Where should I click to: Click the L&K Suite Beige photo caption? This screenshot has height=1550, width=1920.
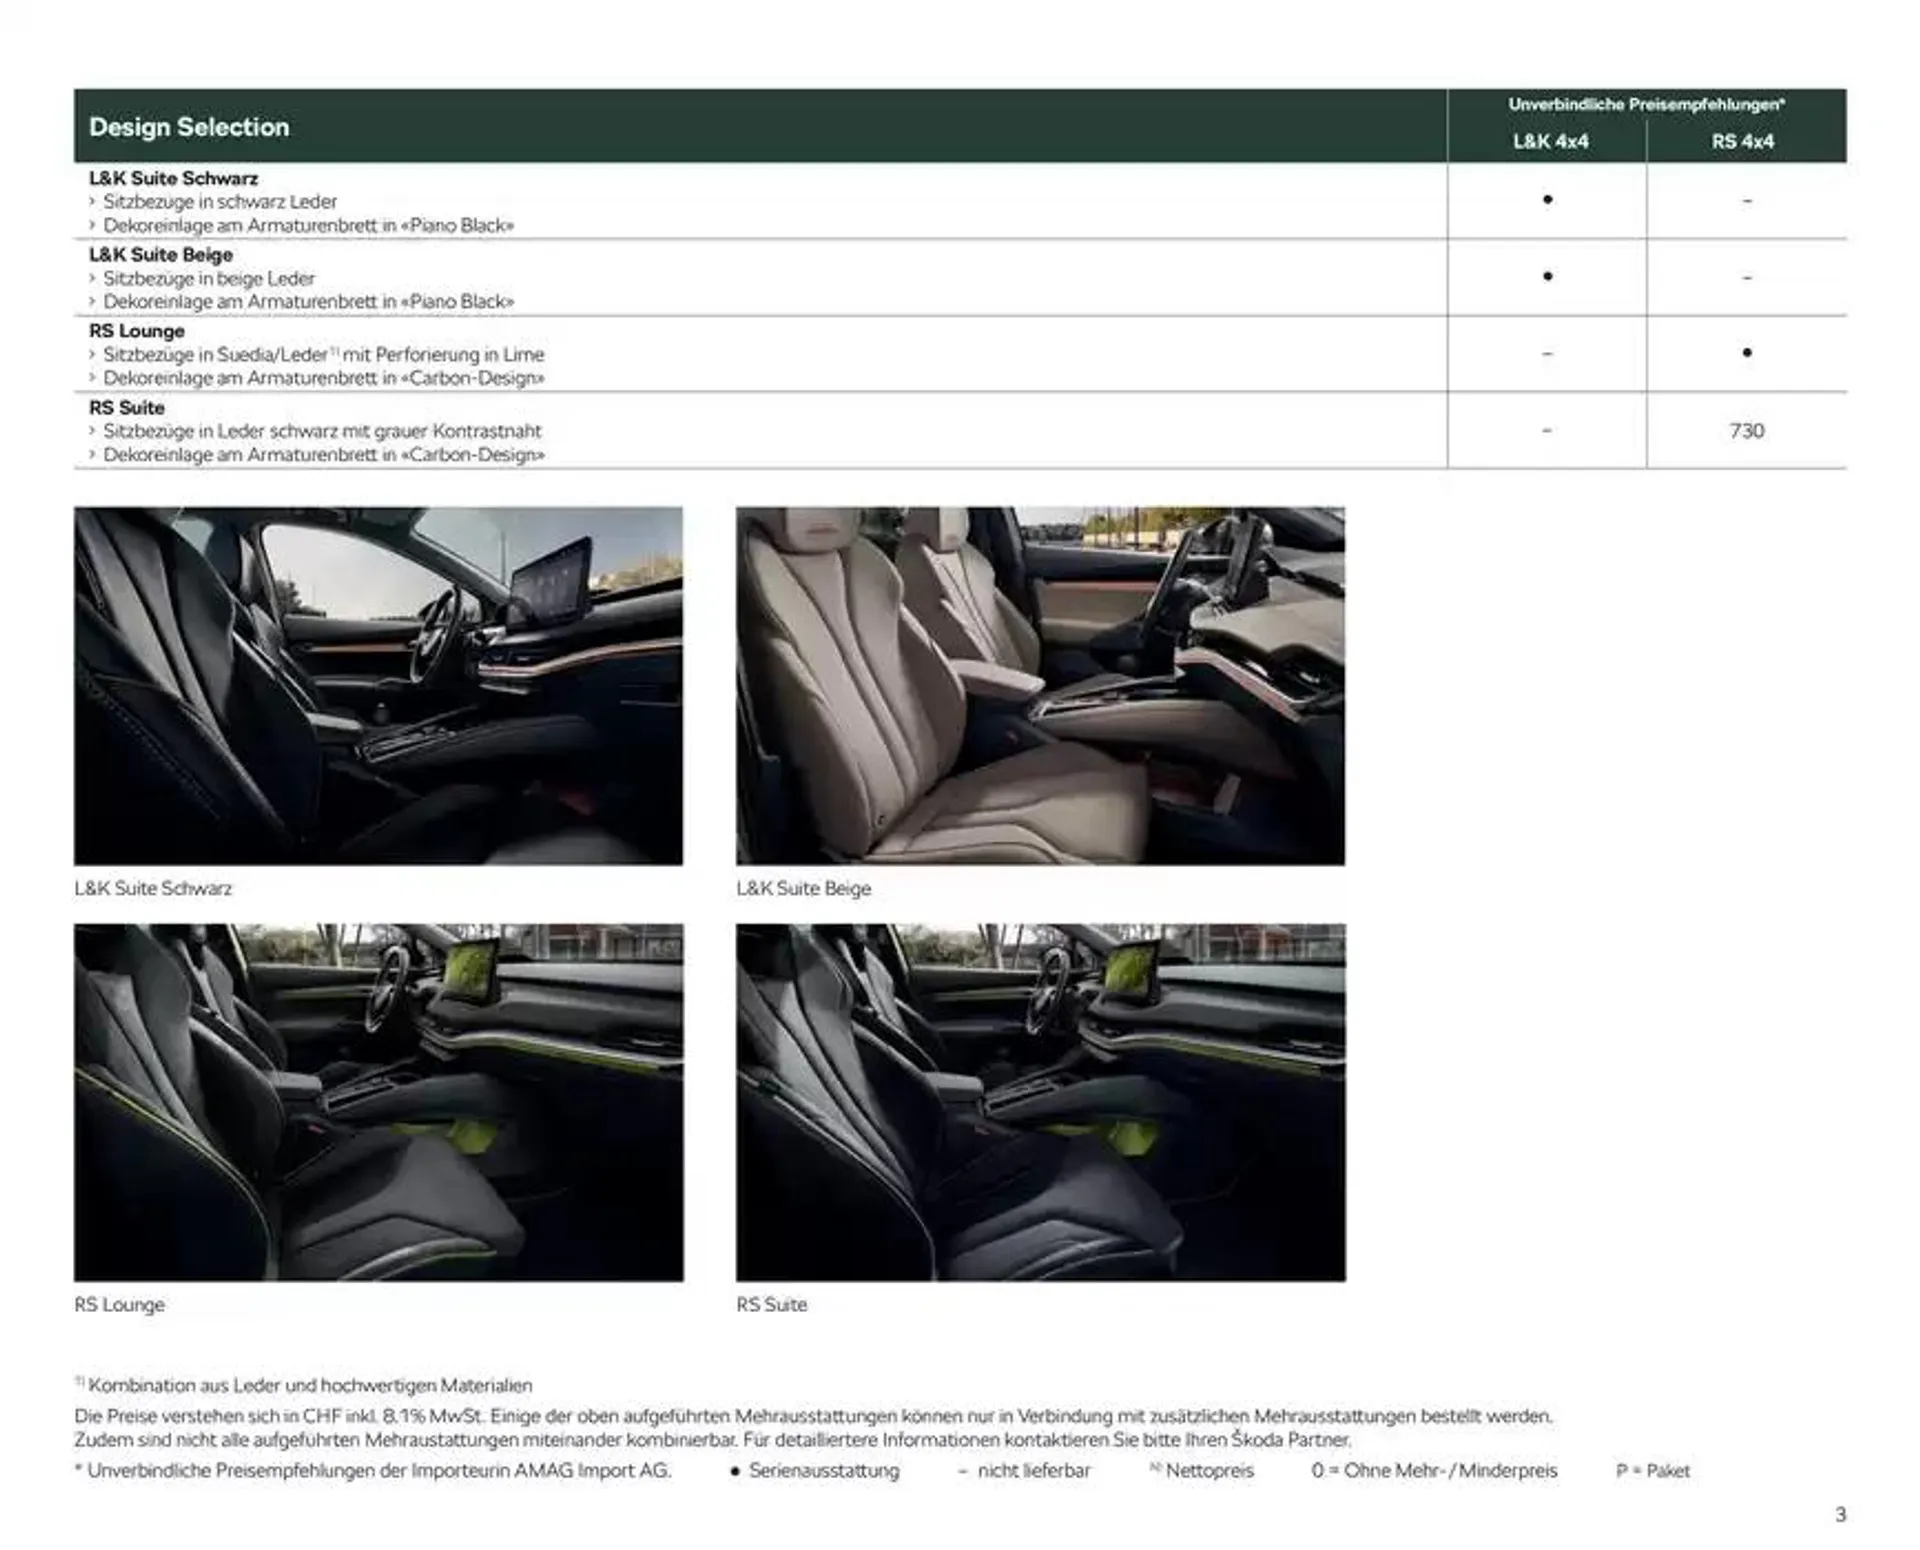point(803,888)
